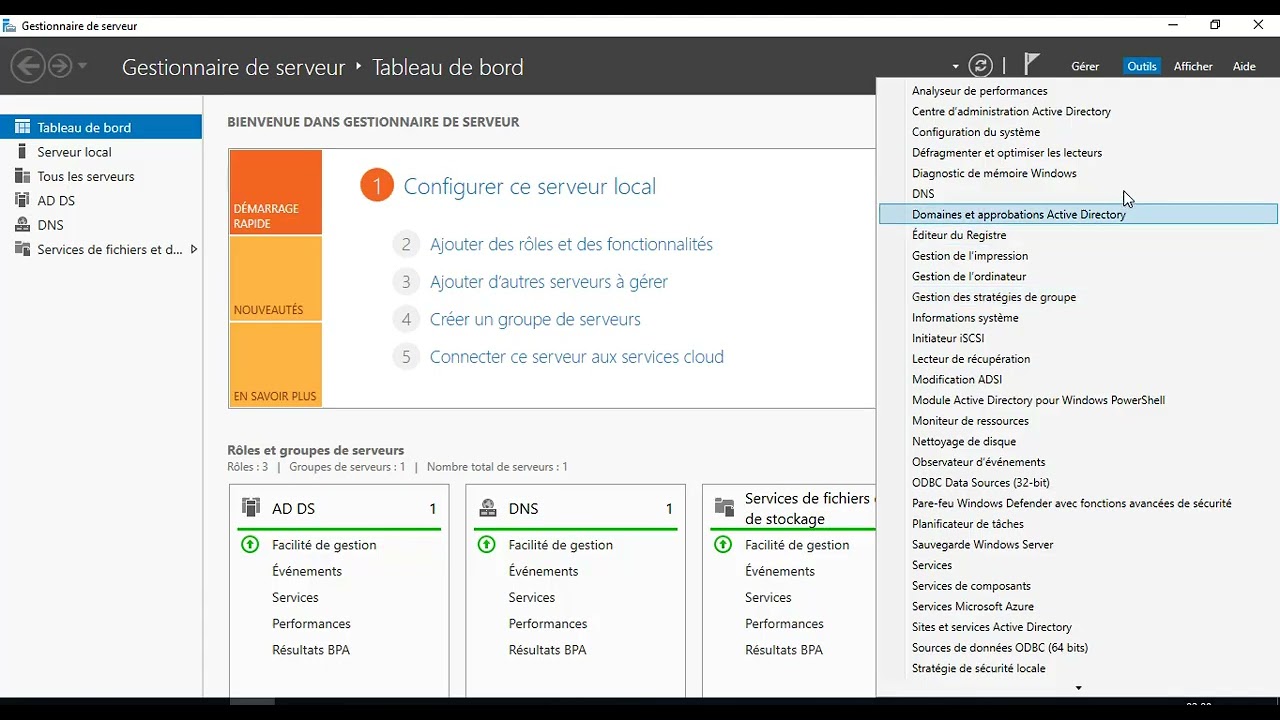Open the Afficher menu
The width and height of the screenshot is (1280, 720).
click(x=1193, y=67)
